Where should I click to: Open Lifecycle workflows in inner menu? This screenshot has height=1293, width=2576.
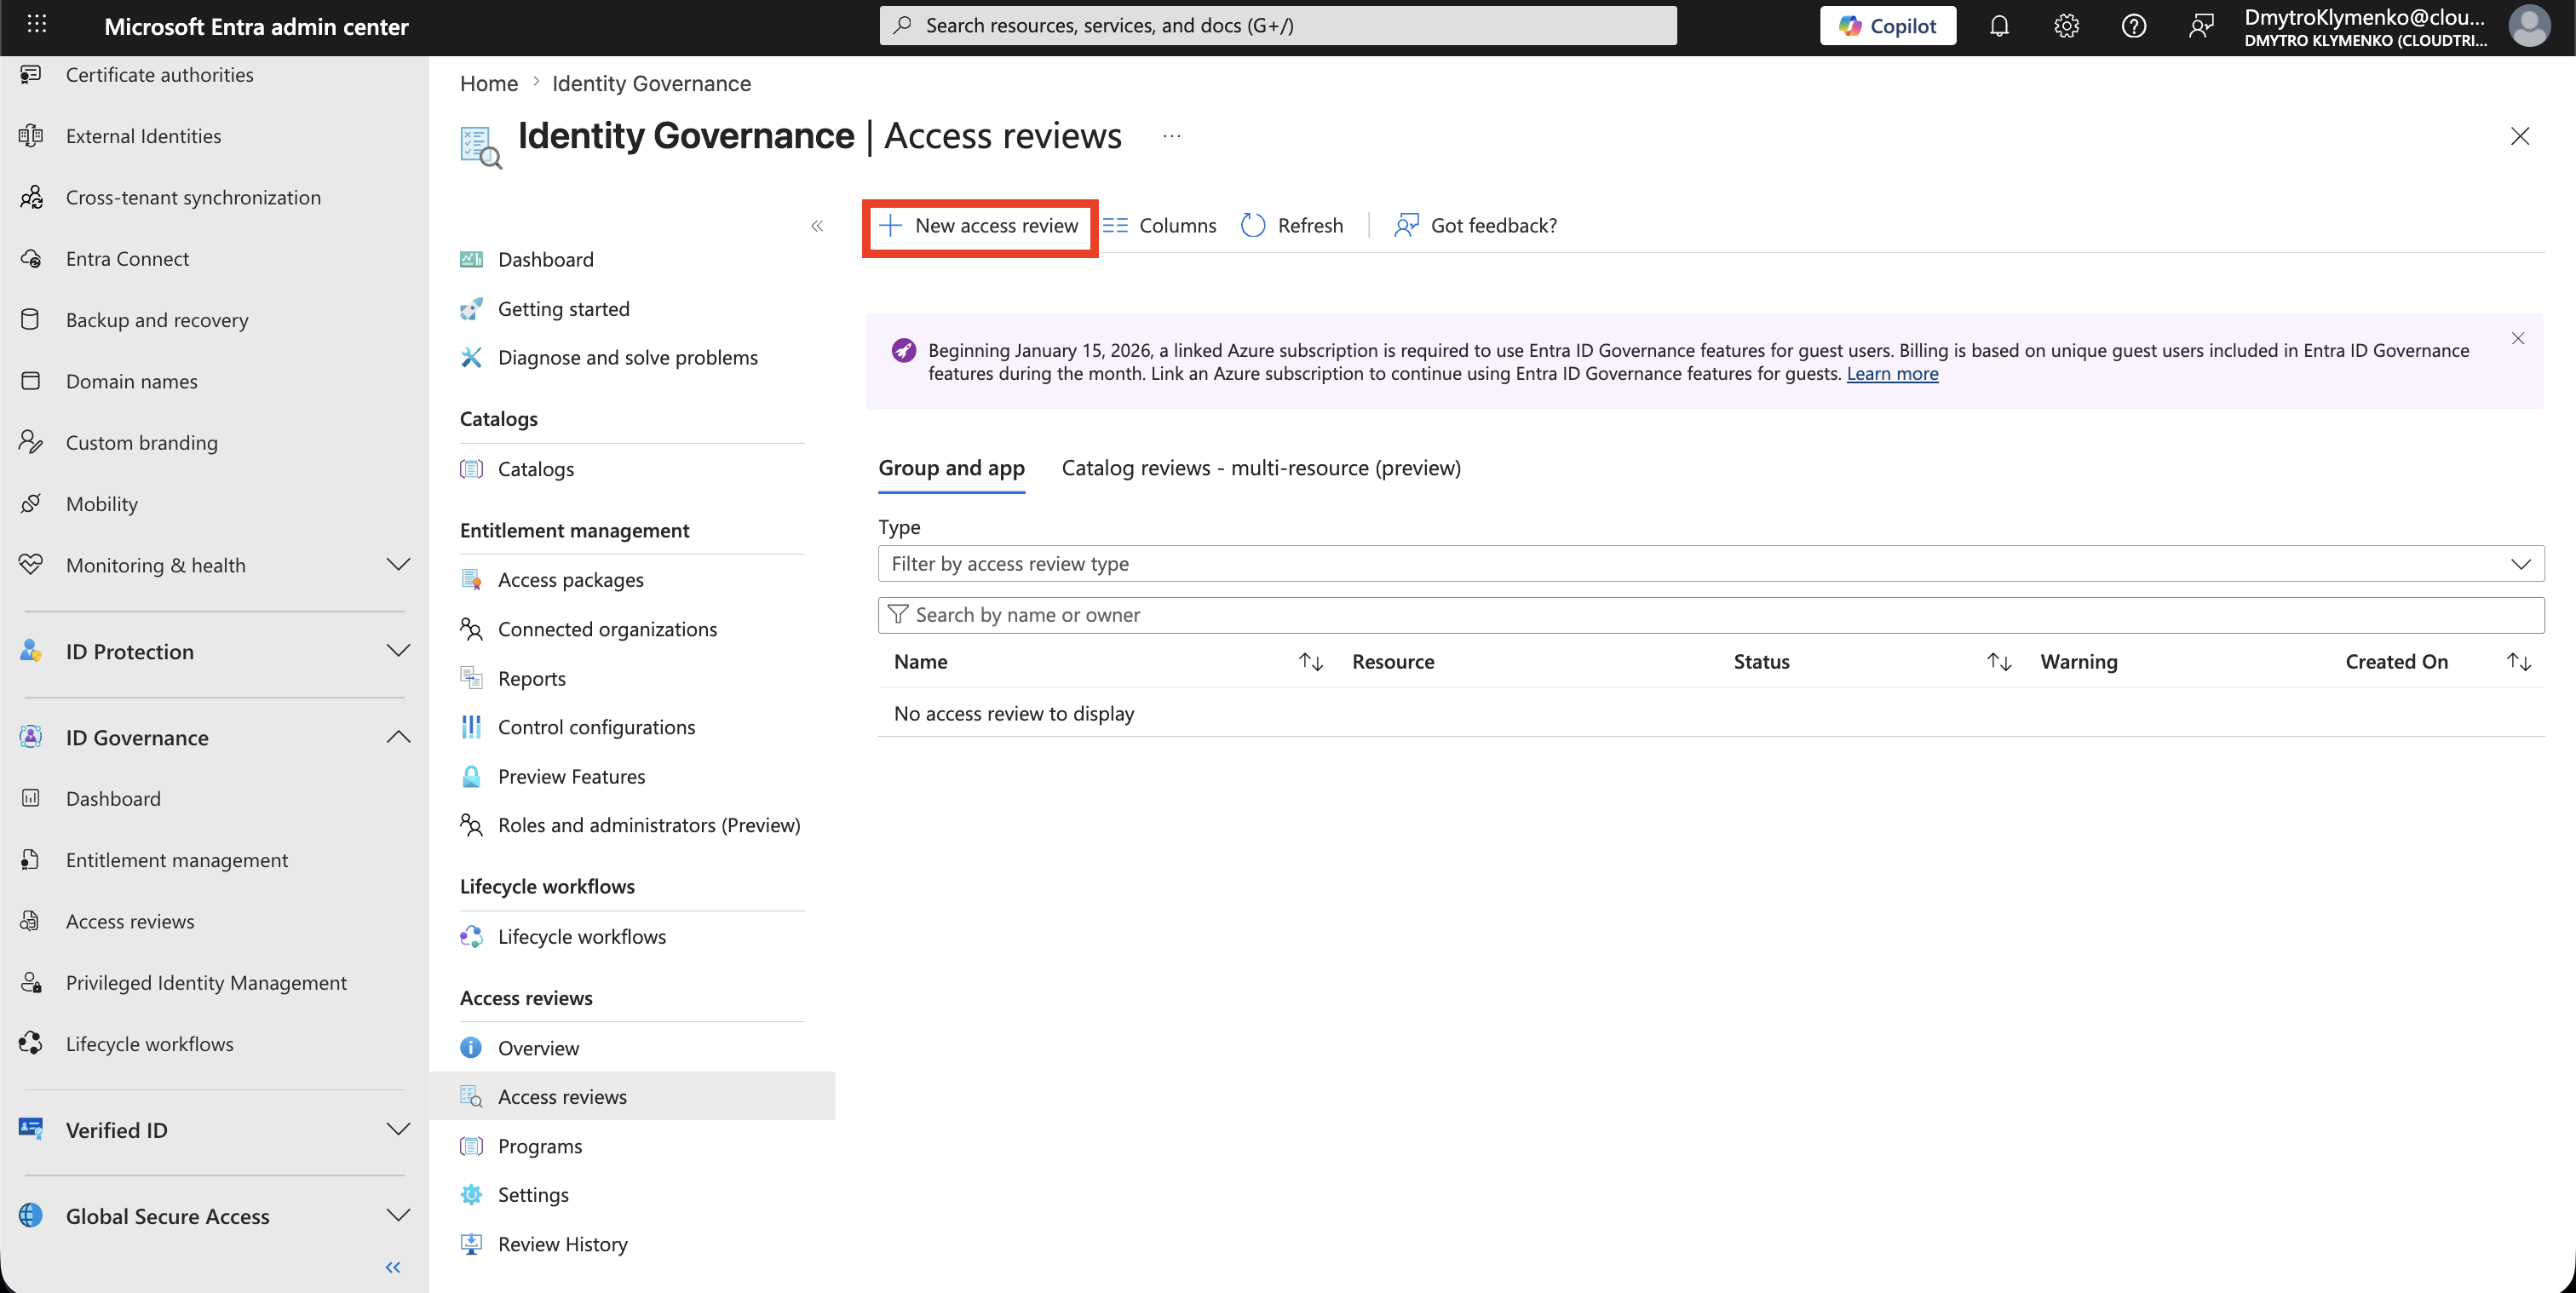coord(581,936)
